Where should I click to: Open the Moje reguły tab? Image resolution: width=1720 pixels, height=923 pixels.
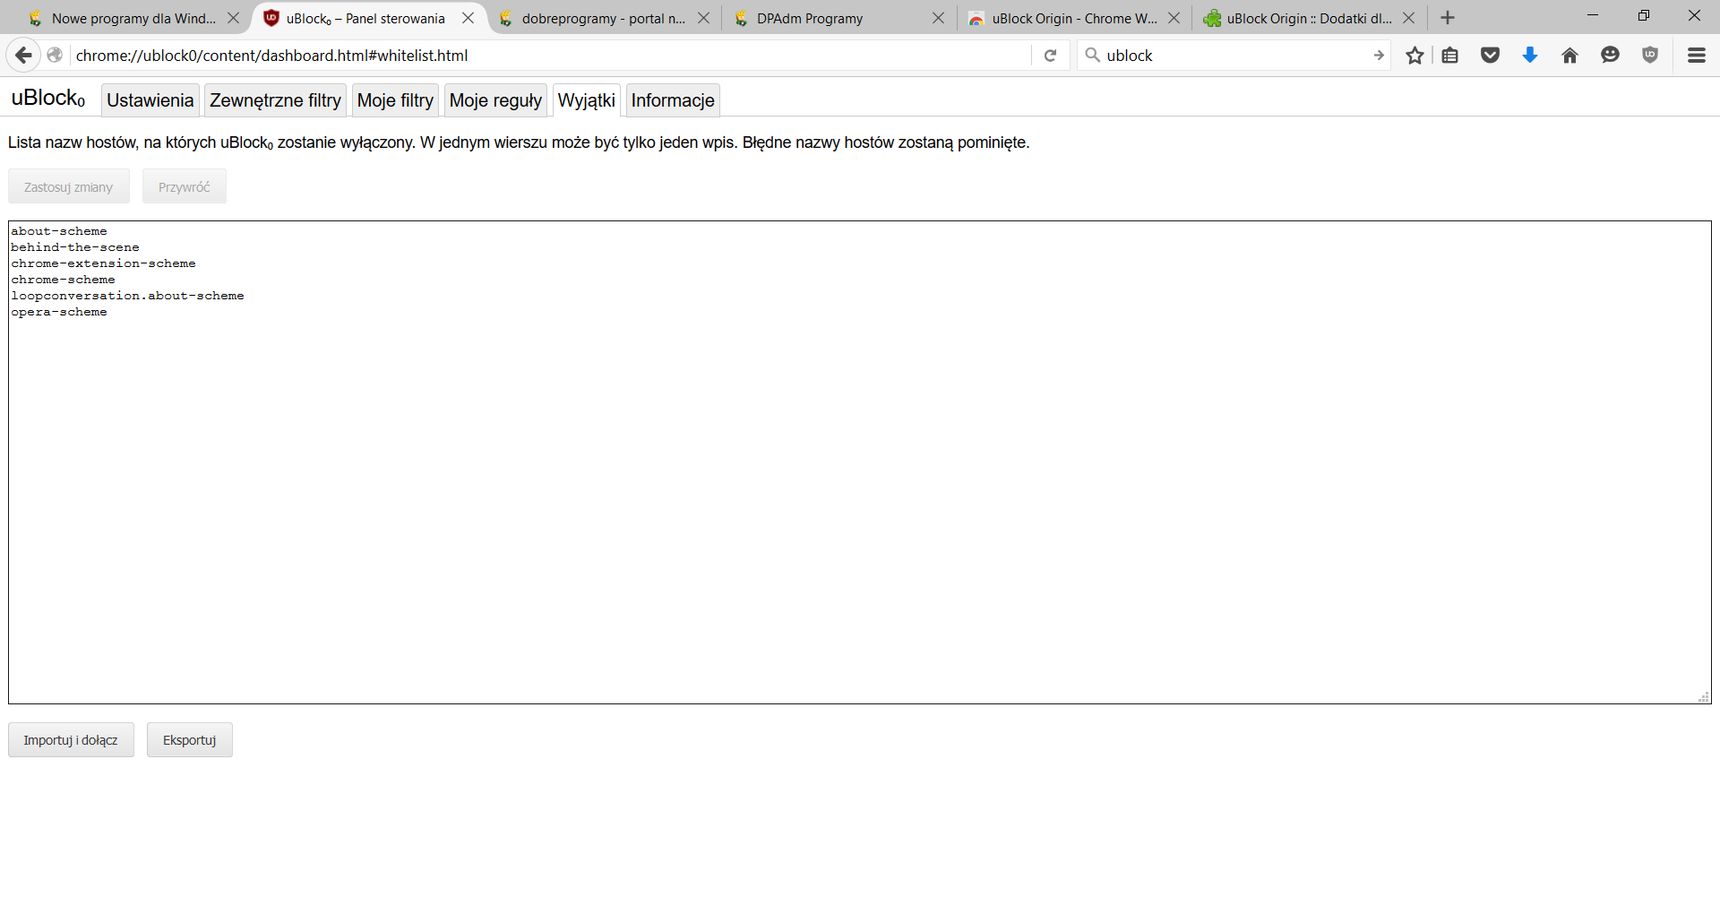[495, 100]
